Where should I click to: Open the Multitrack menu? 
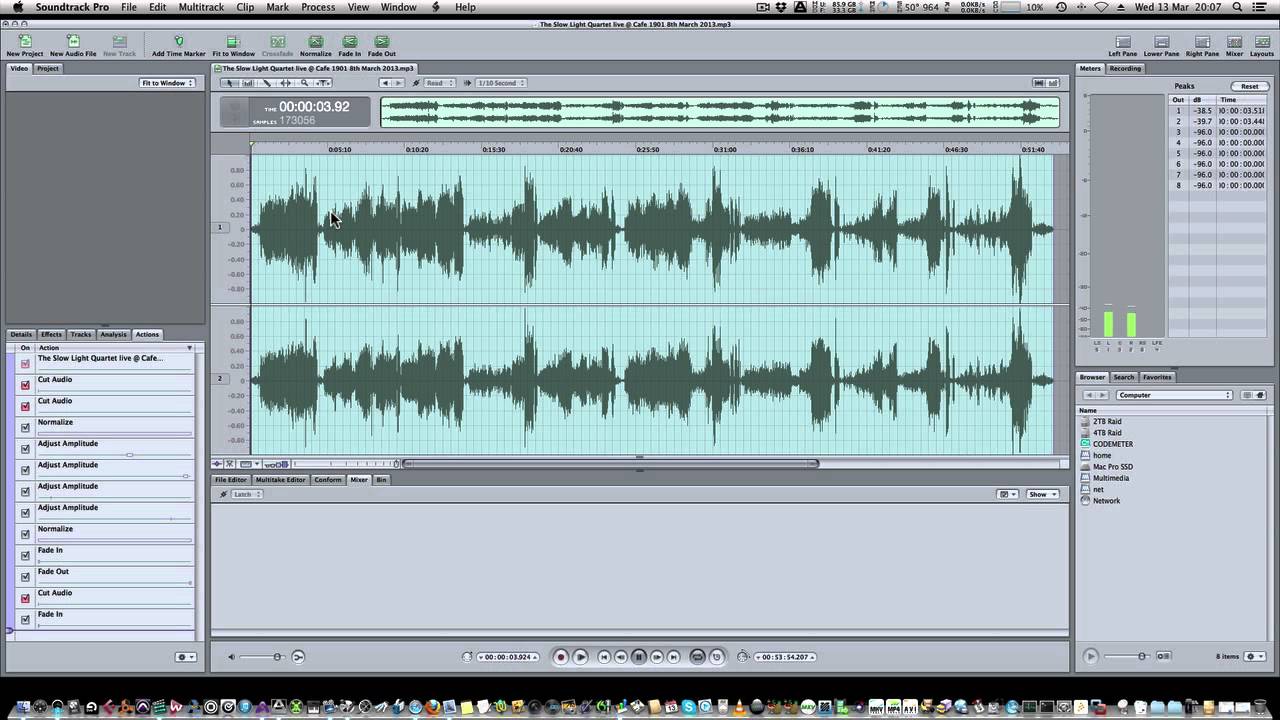click(x=201, y=7)
